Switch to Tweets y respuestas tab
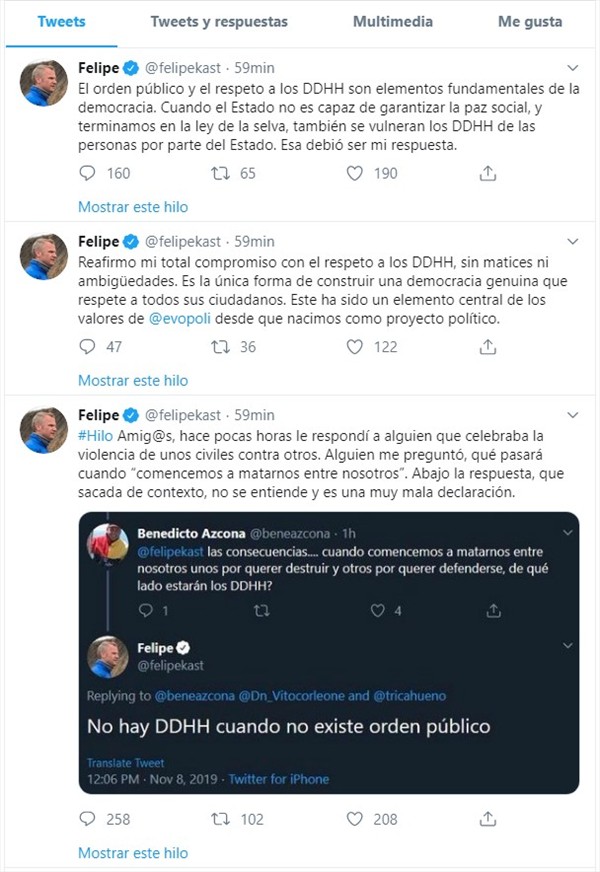Screen dimensions: 600x872 [x=219, y=21]
